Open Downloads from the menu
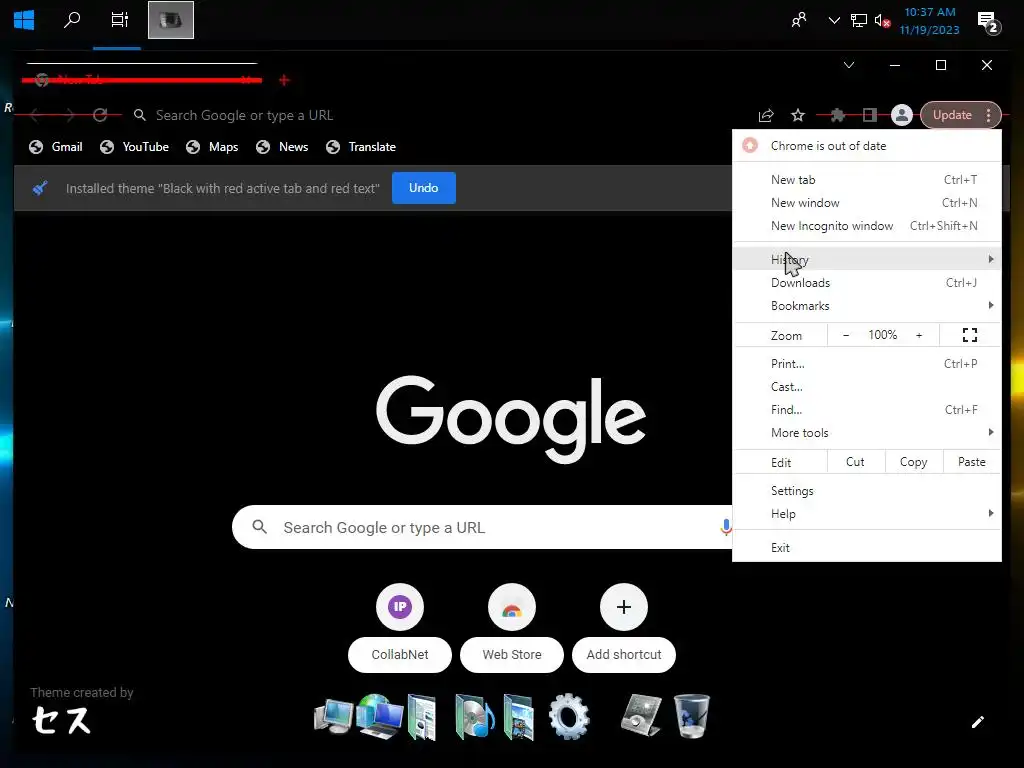The width and height of the screenshot is (1024, 768). pyautogui.click(x=867, y=283)
